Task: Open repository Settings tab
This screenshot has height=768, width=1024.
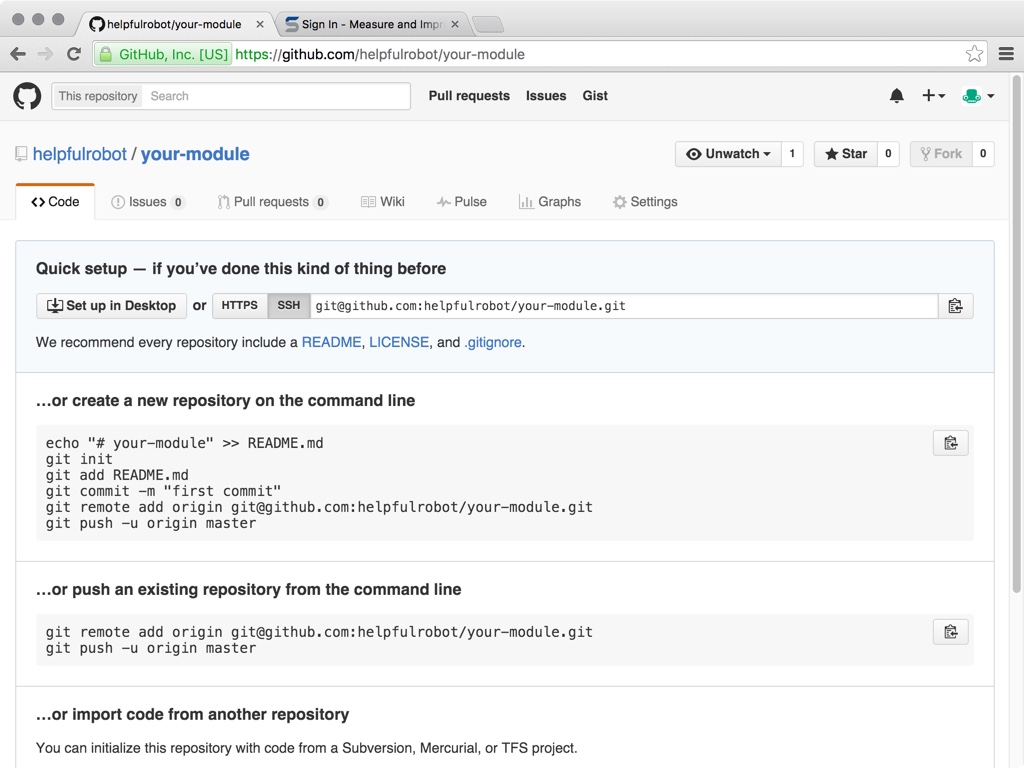Action: point(645,202)
